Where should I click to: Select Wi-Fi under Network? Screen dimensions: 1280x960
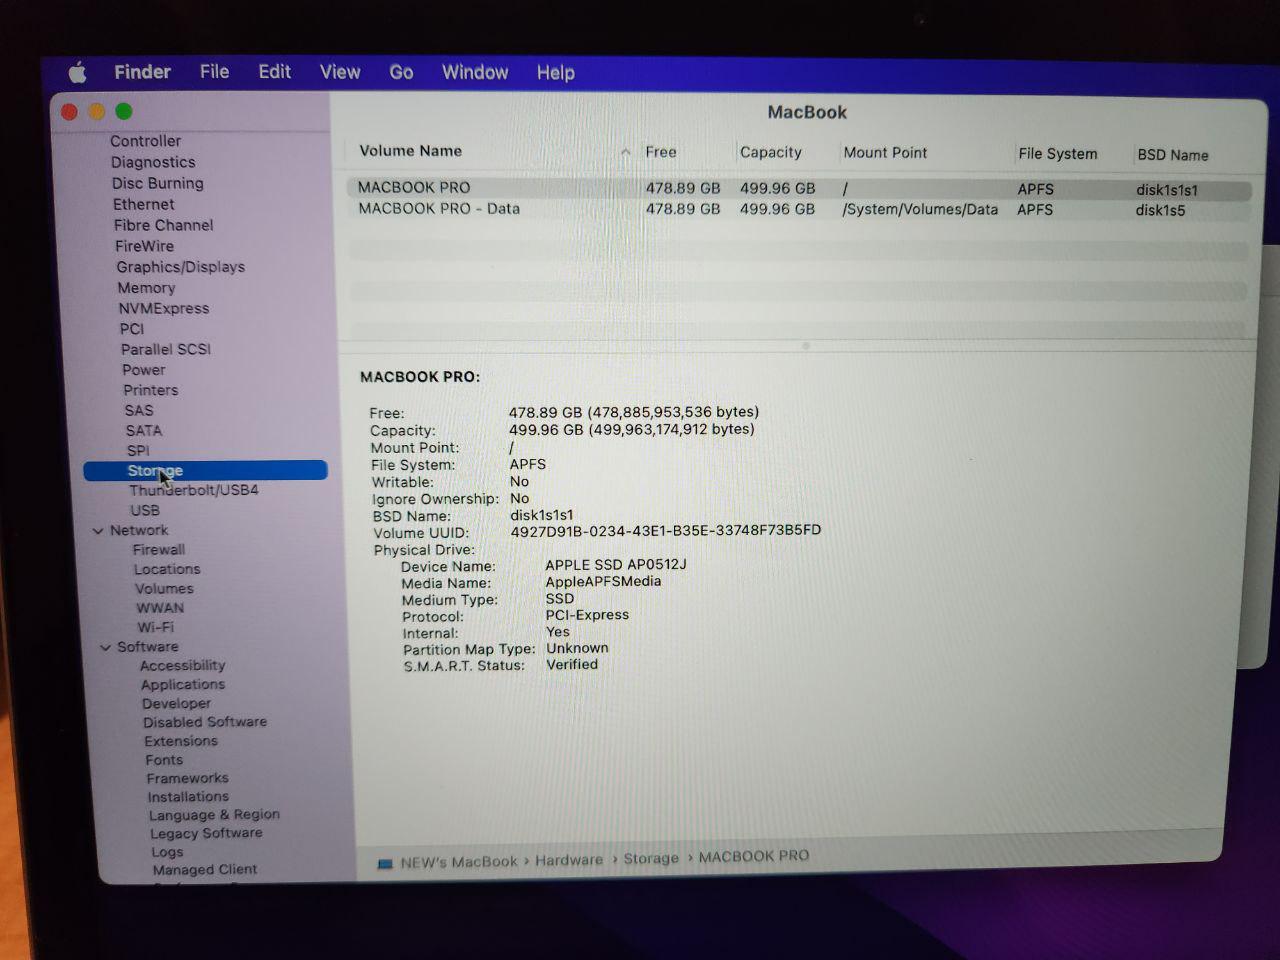click(x=155, y=628)
